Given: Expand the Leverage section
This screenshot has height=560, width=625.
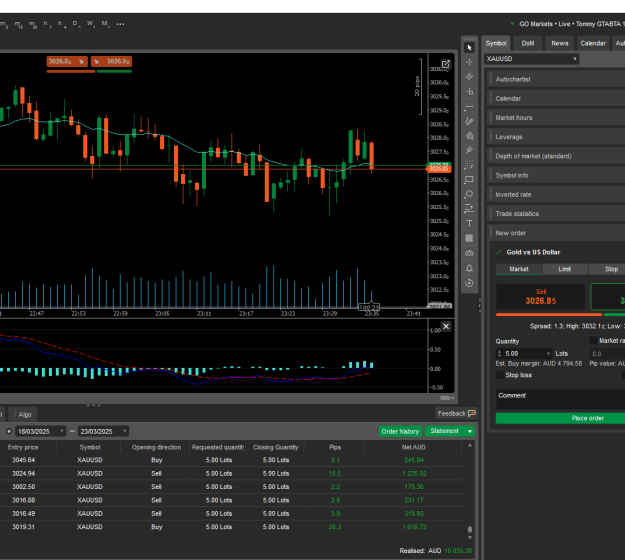Looking at the screenshot, I should pyautogui.click(x=556, y=137).
